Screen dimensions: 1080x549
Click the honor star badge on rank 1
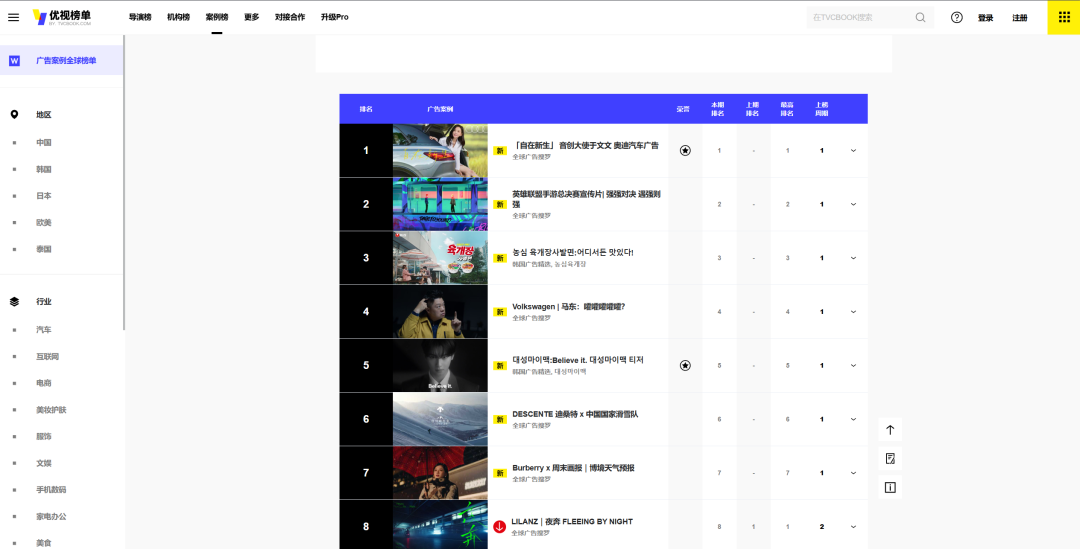coord(685,150)
